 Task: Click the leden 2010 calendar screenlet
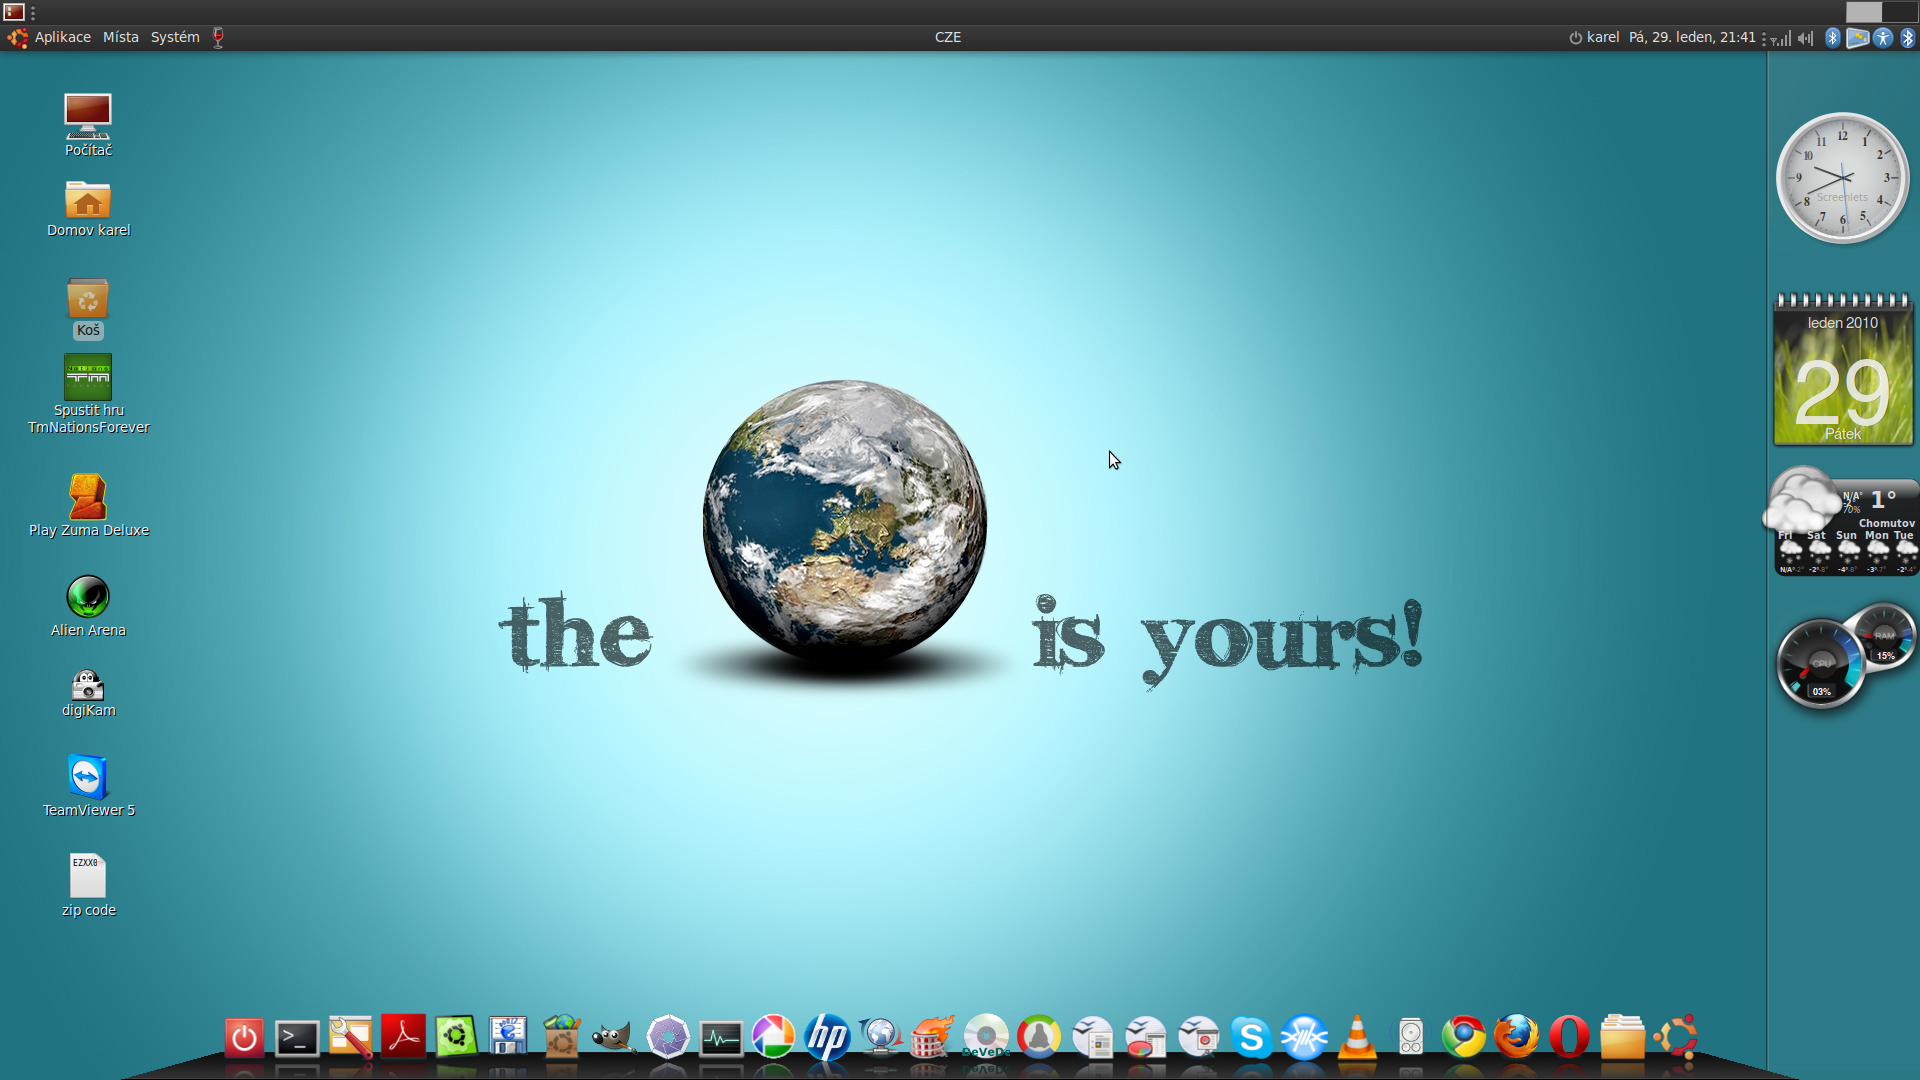pos(1843,370)
